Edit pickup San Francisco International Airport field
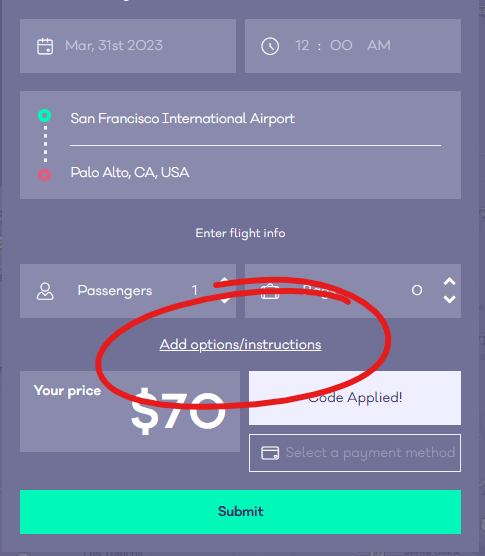This screenshot has height=556, width=485. 255,118
